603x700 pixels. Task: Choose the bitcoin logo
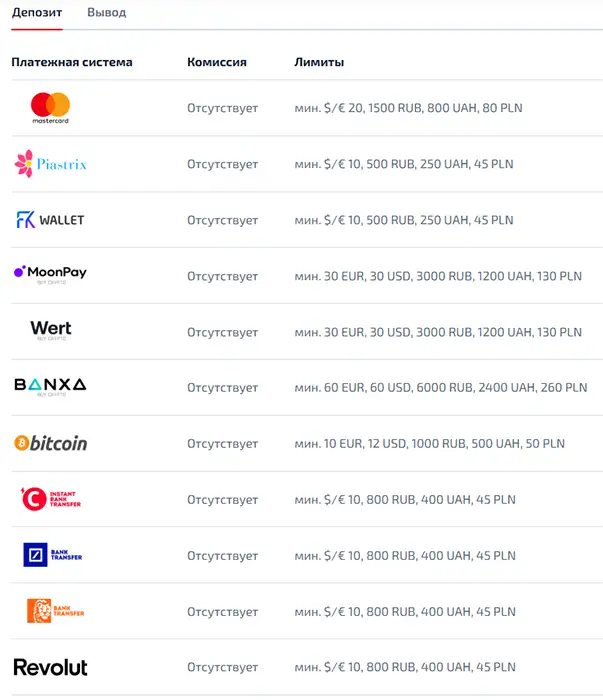pyautogui.click(x=50, y=443)
